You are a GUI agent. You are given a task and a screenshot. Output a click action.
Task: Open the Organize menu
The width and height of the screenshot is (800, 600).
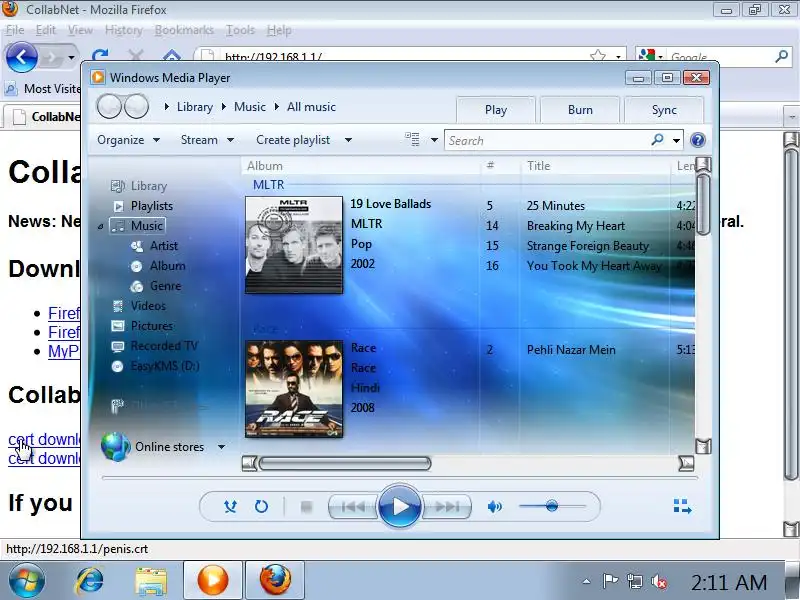(129, 140)
